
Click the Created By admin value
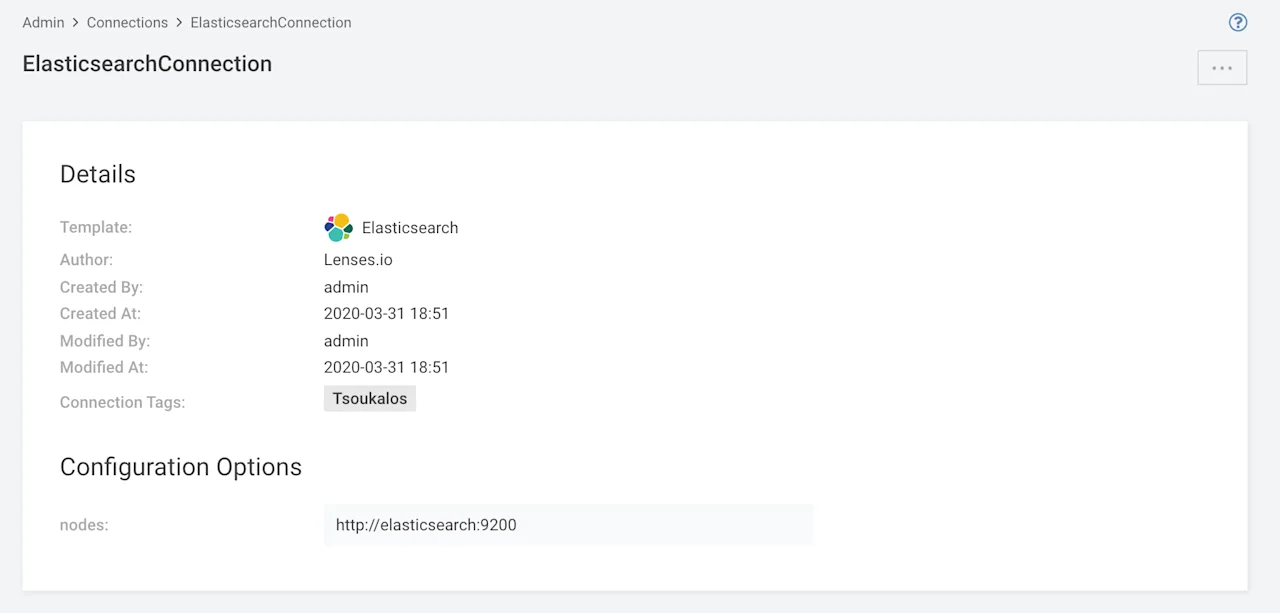[346, 287]
